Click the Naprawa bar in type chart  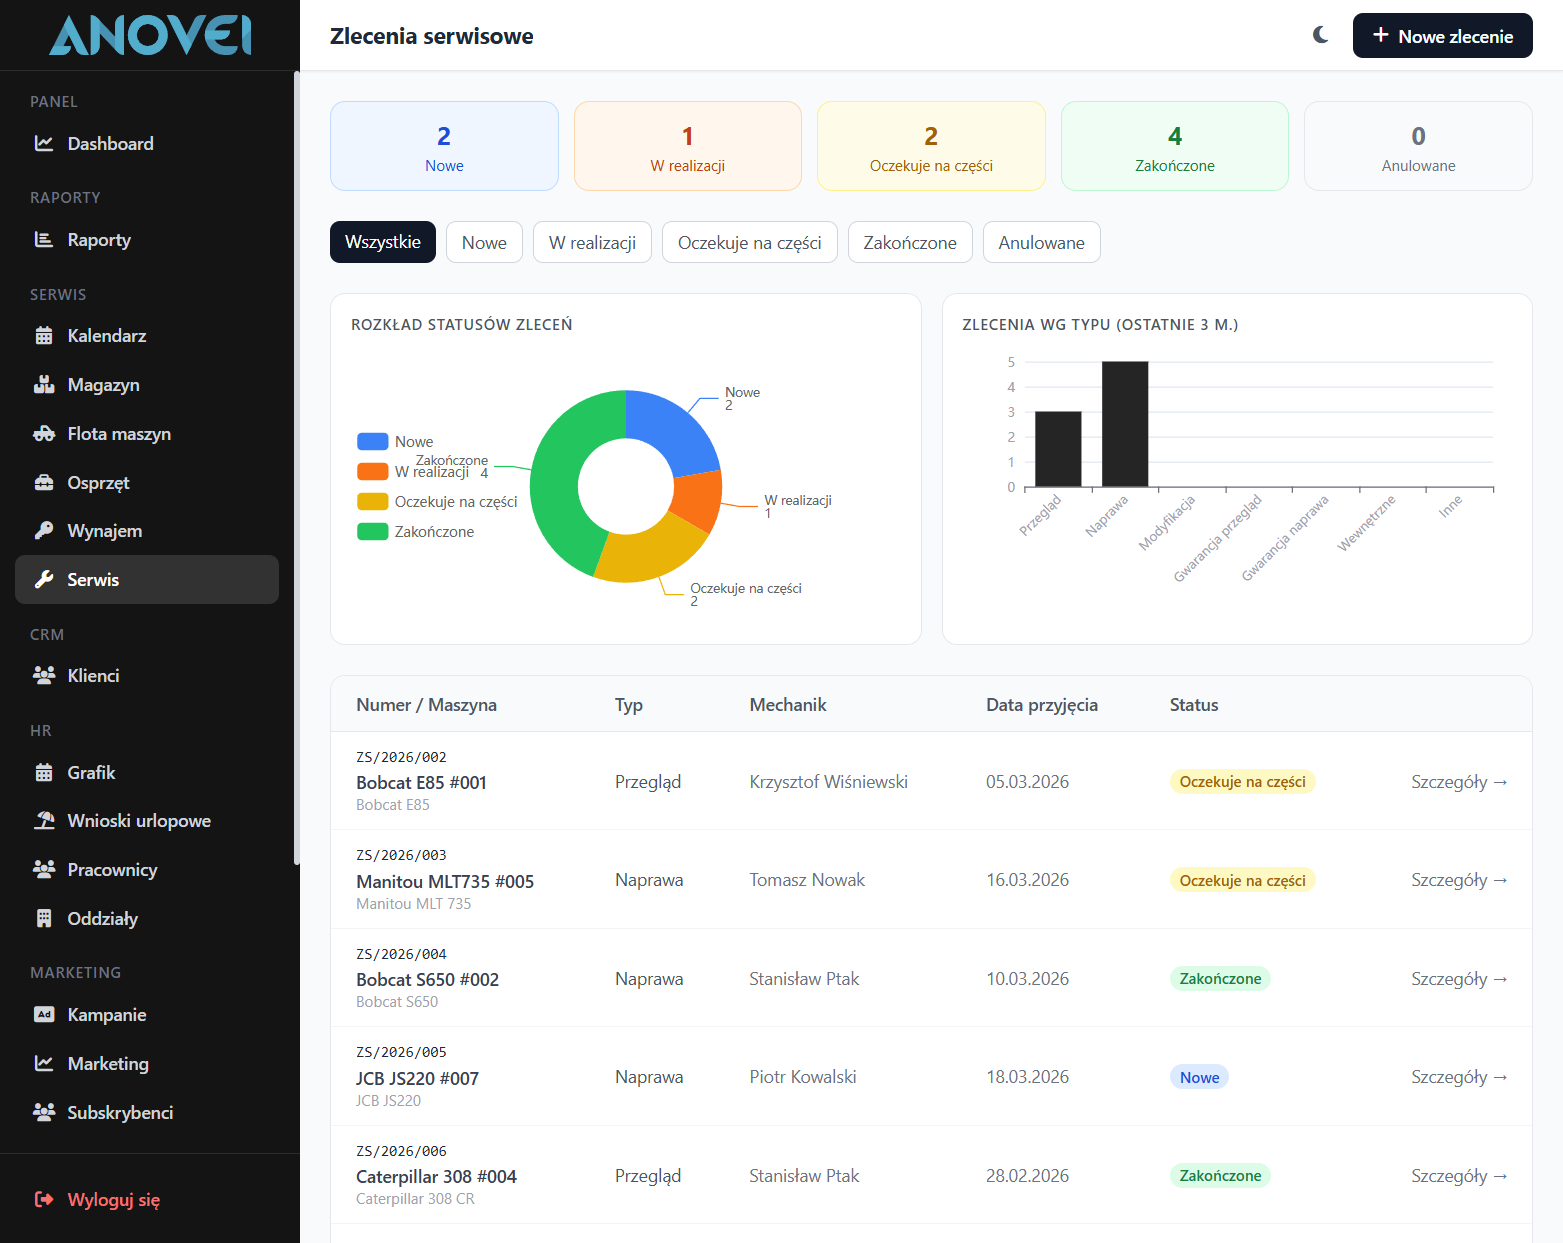click(x=1124, y=424)
